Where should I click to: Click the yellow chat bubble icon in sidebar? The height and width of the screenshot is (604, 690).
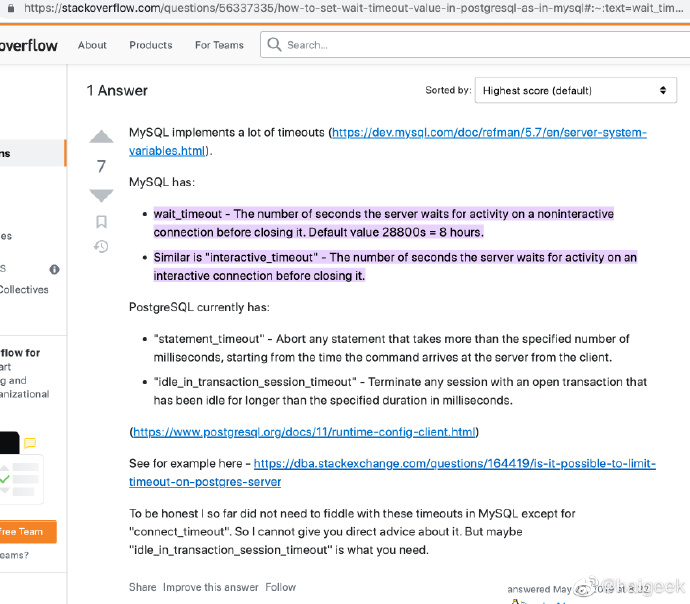30,443
